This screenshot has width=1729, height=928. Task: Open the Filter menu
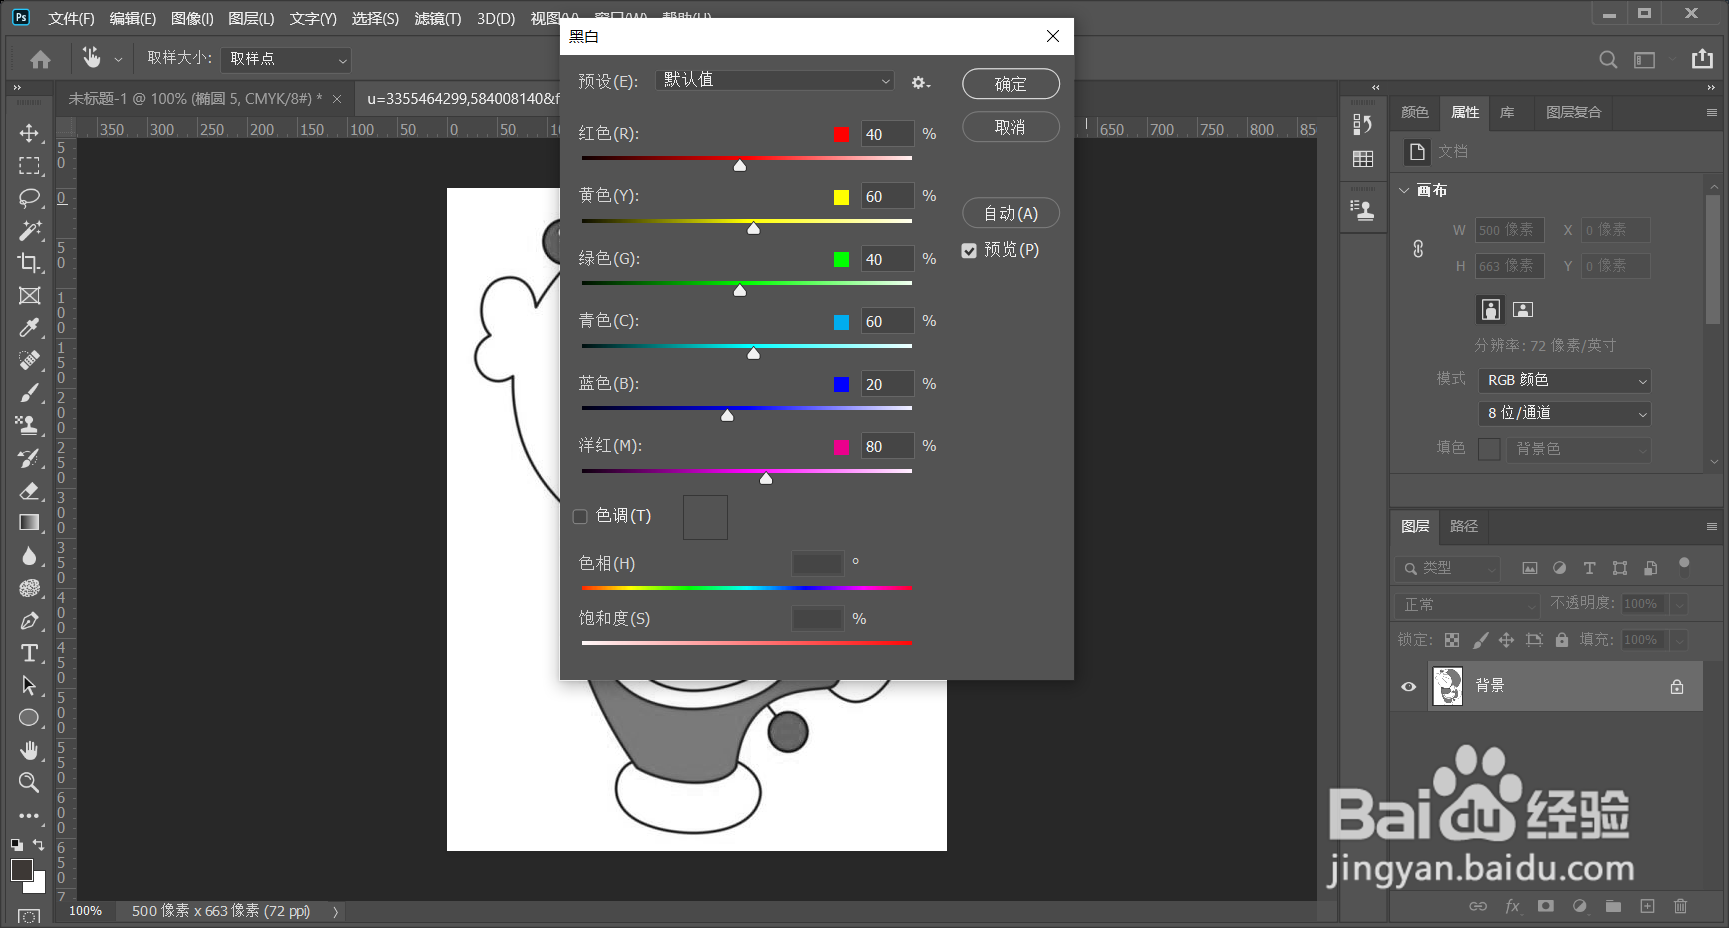pyautogui.click(x=438, y=19)
